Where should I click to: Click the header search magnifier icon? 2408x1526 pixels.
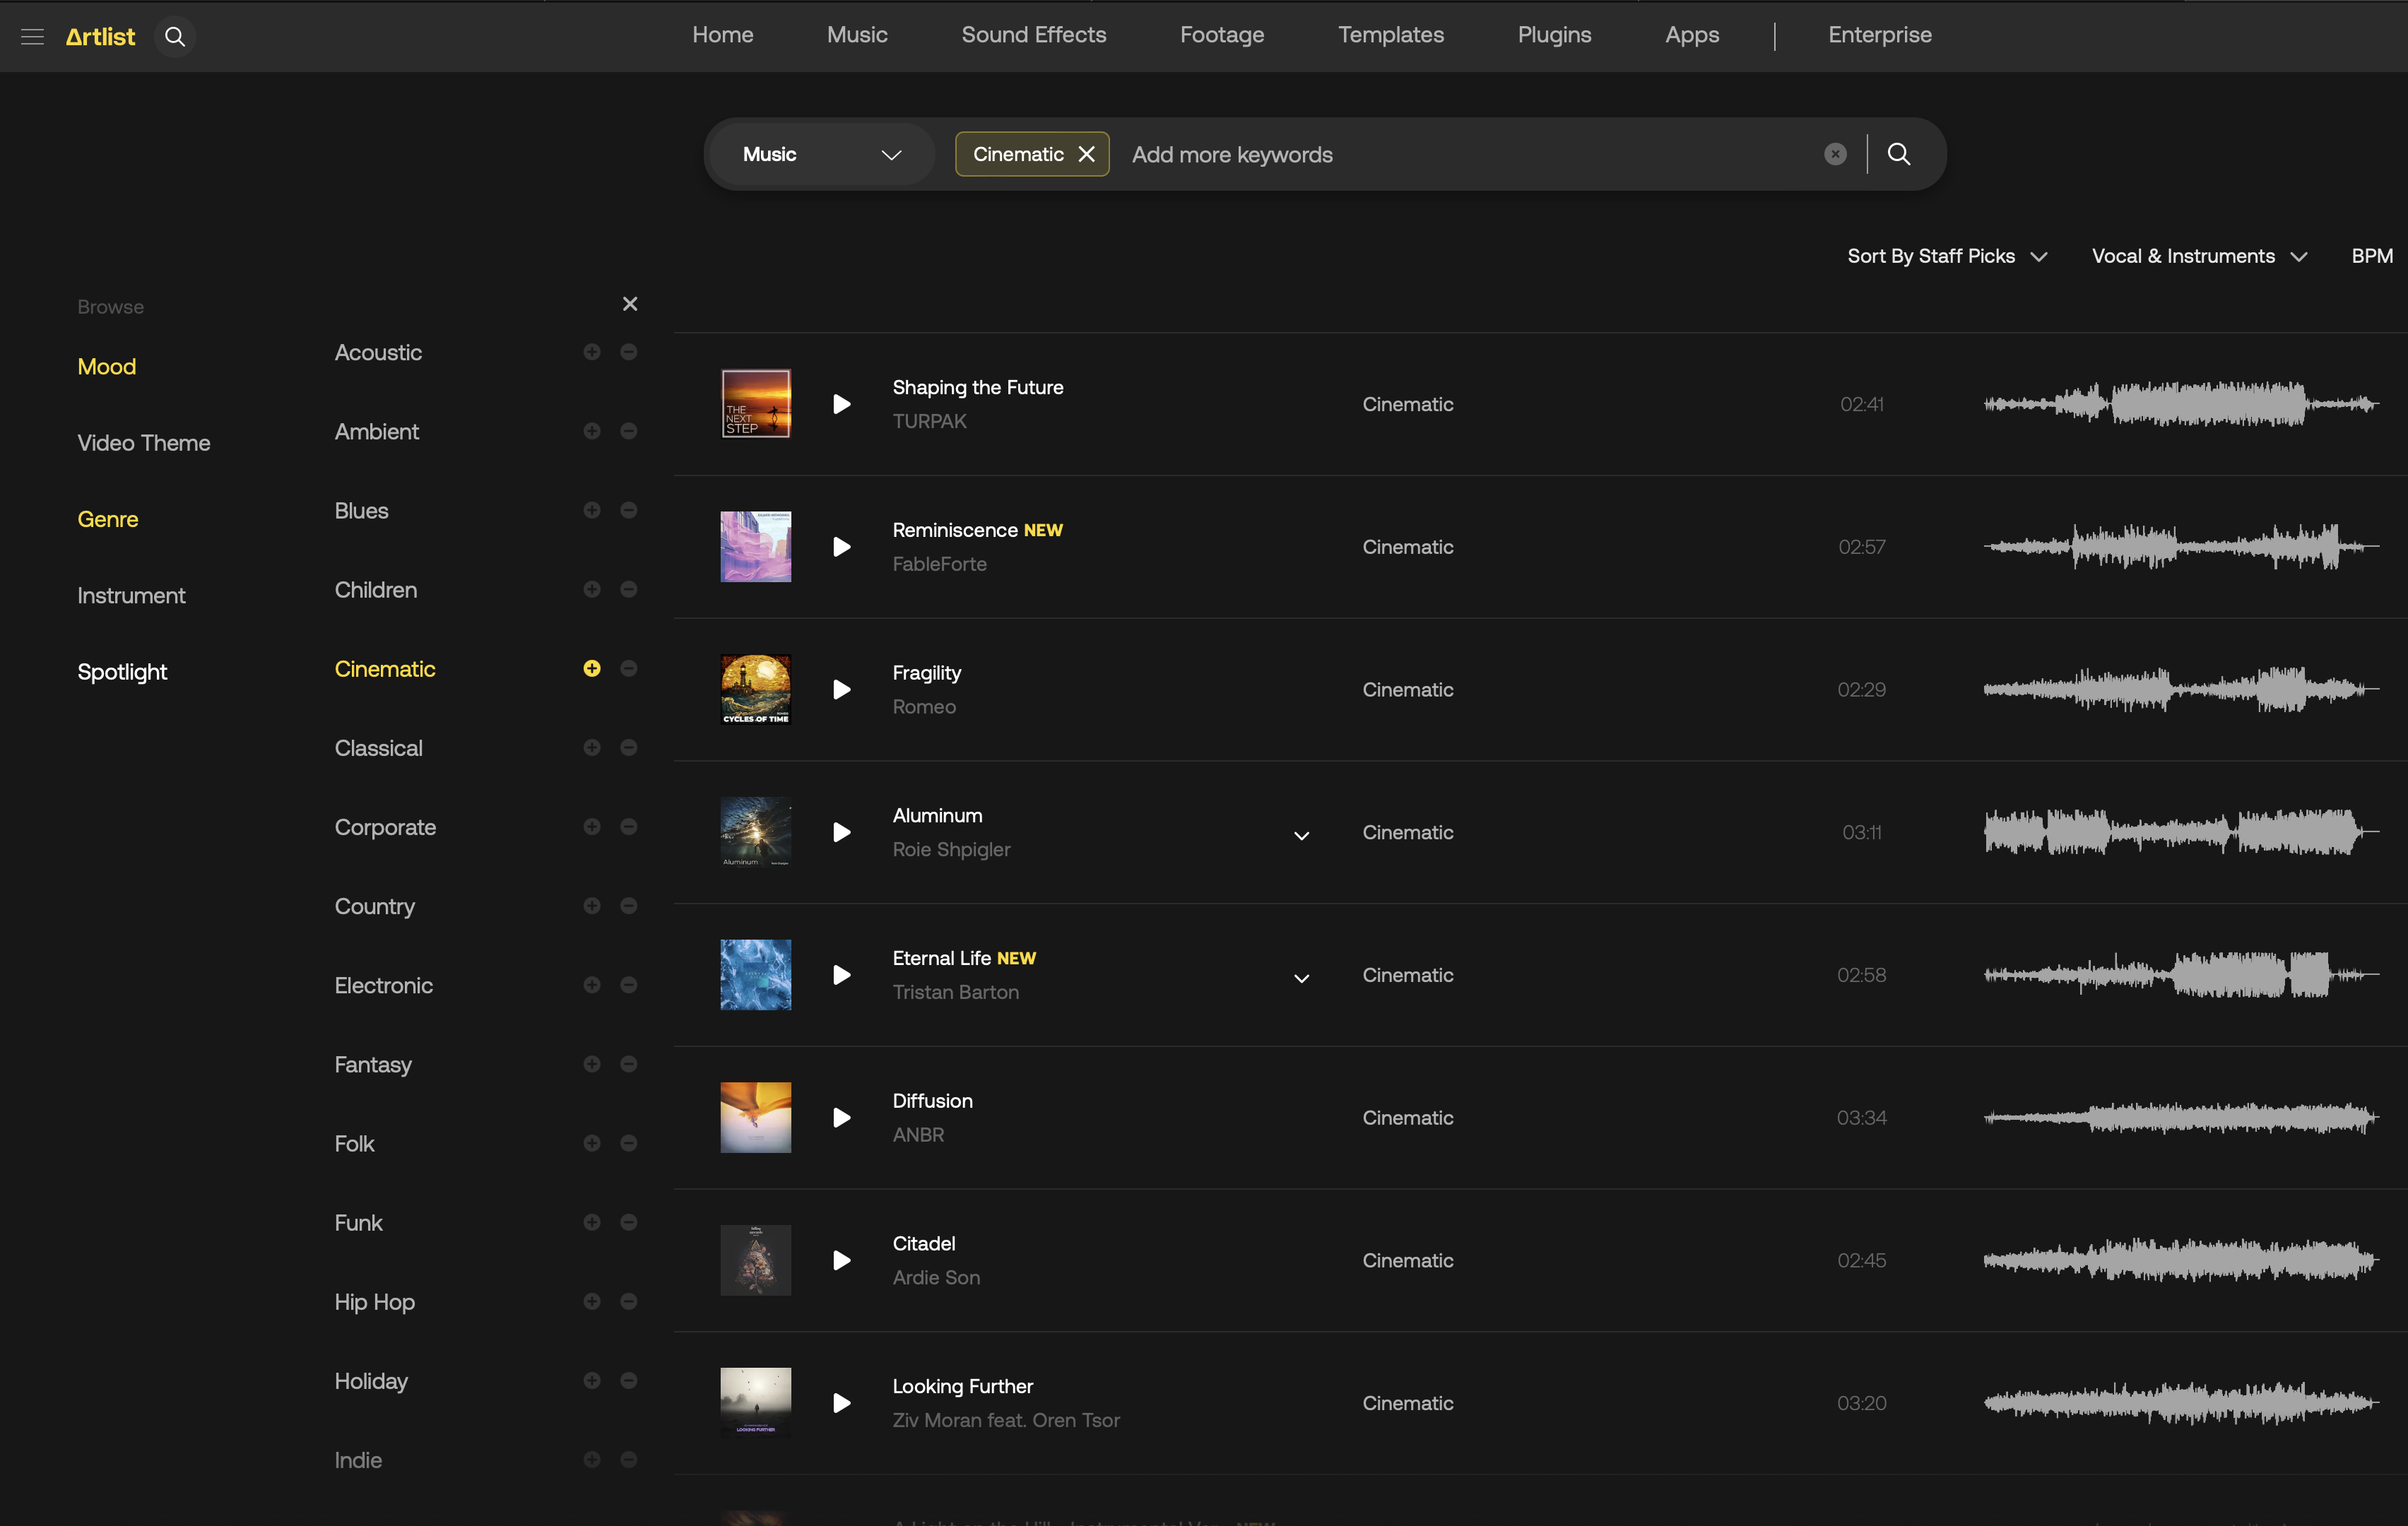[x=175, y=37]
